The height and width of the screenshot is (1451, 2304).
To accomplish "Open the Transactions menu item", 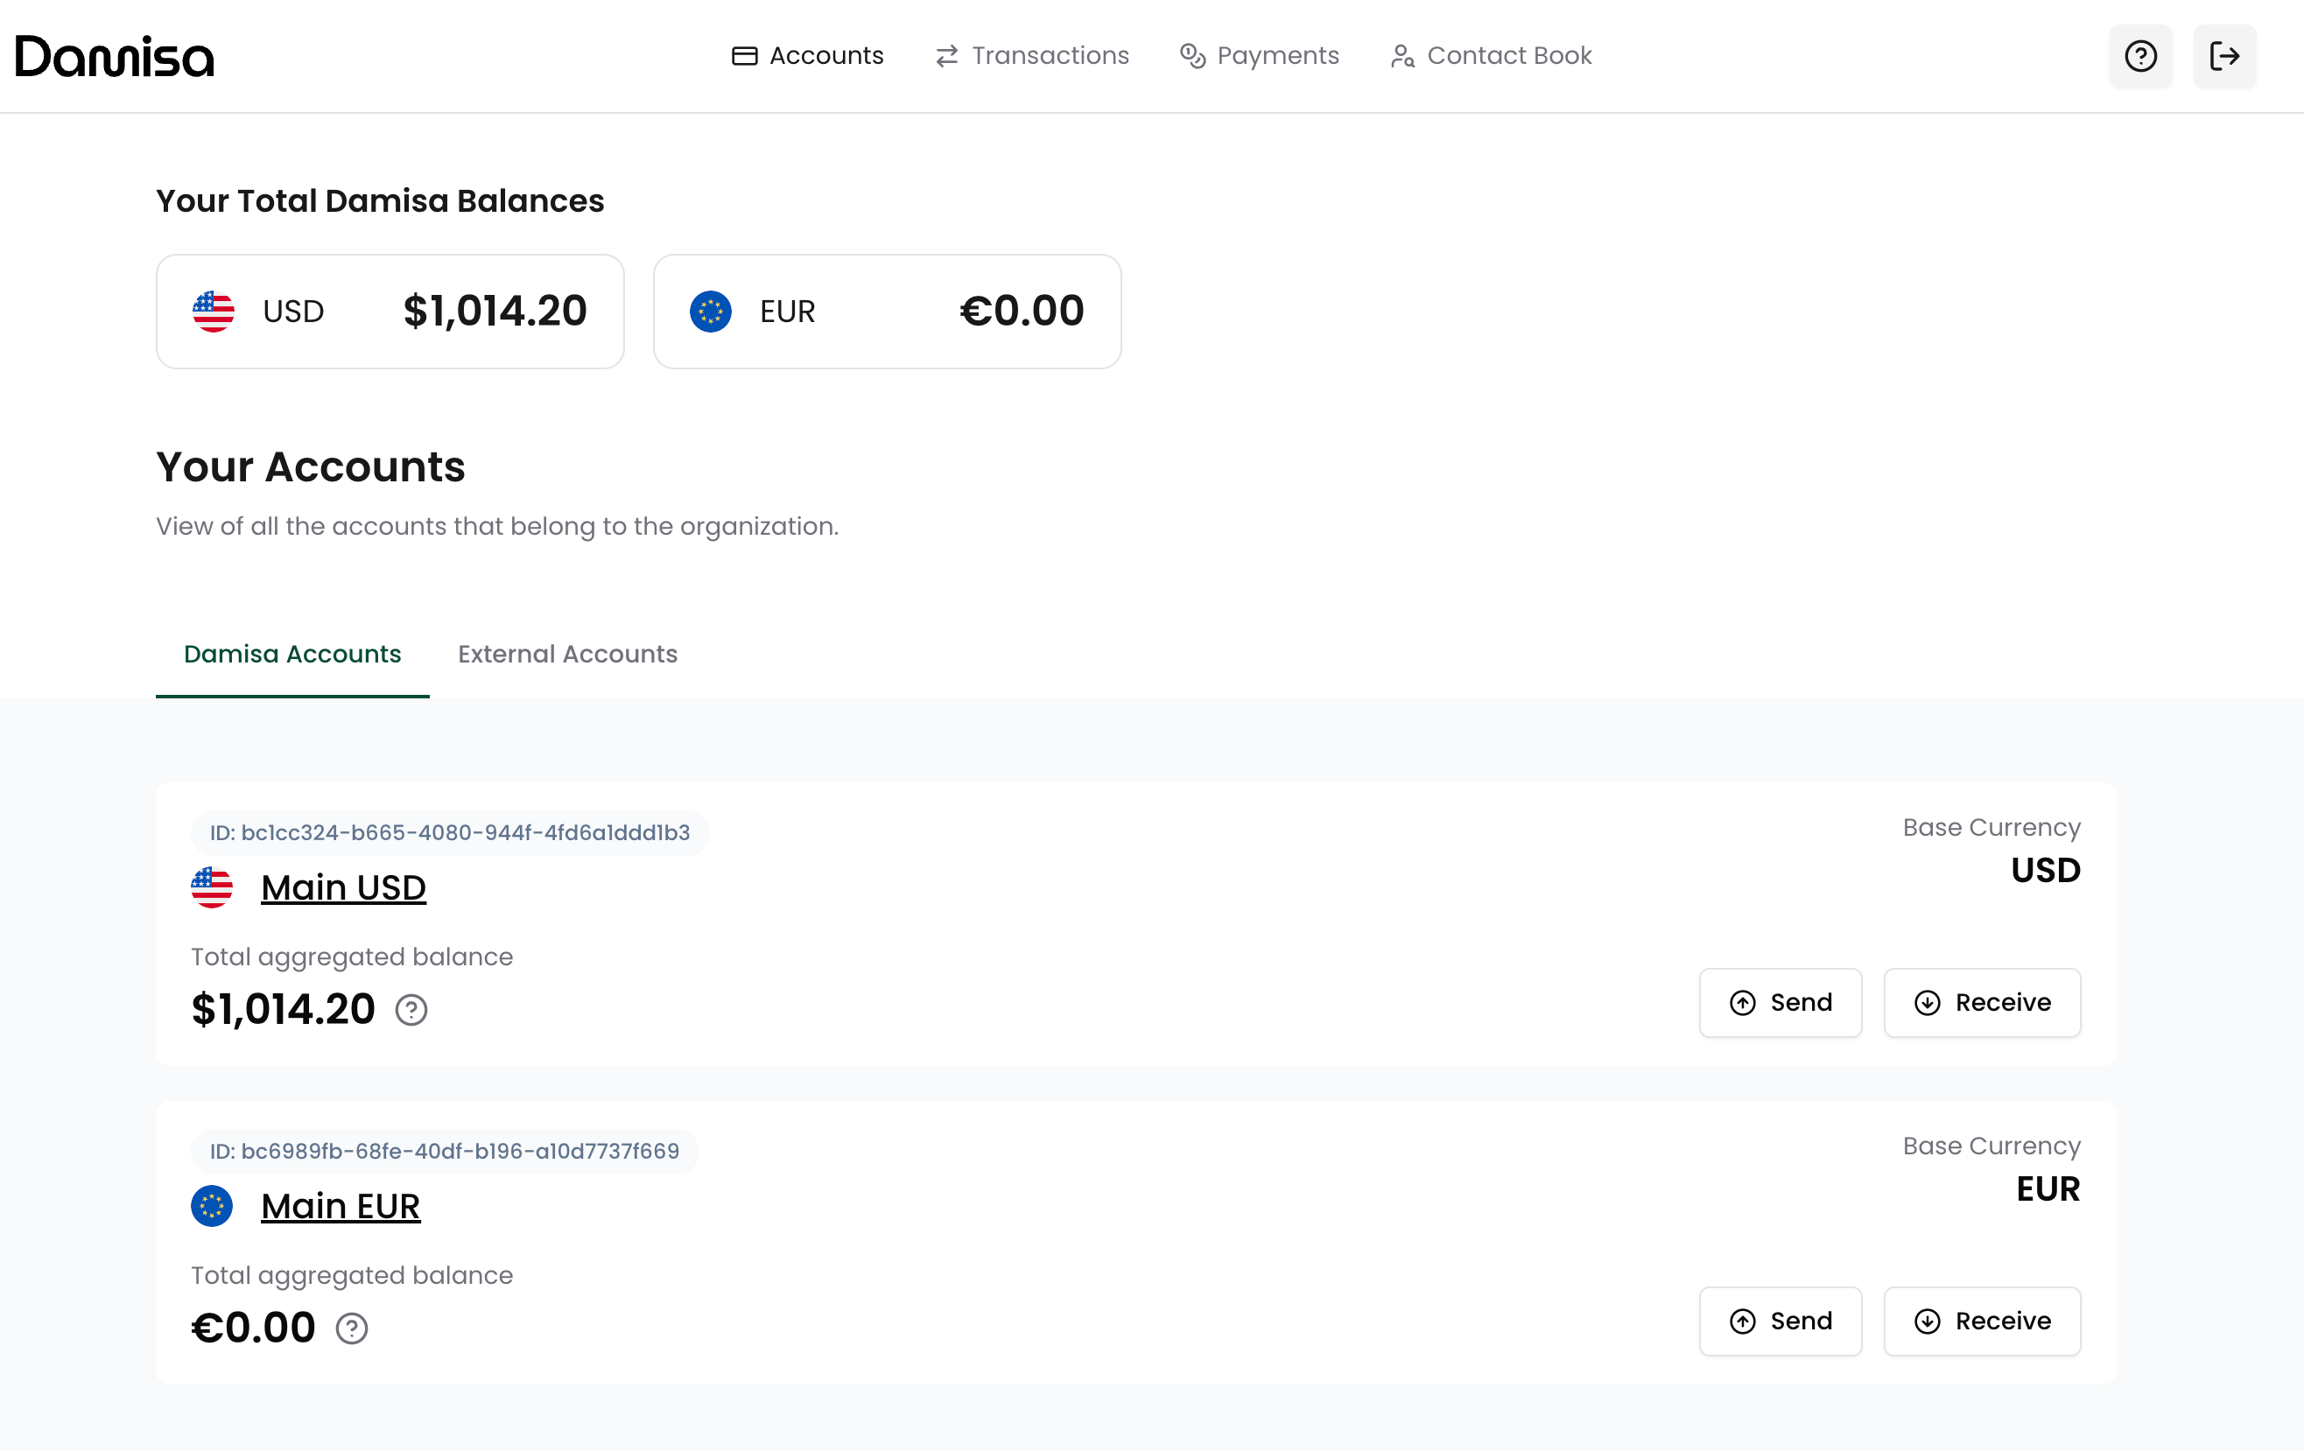I will click(1032, 56).
